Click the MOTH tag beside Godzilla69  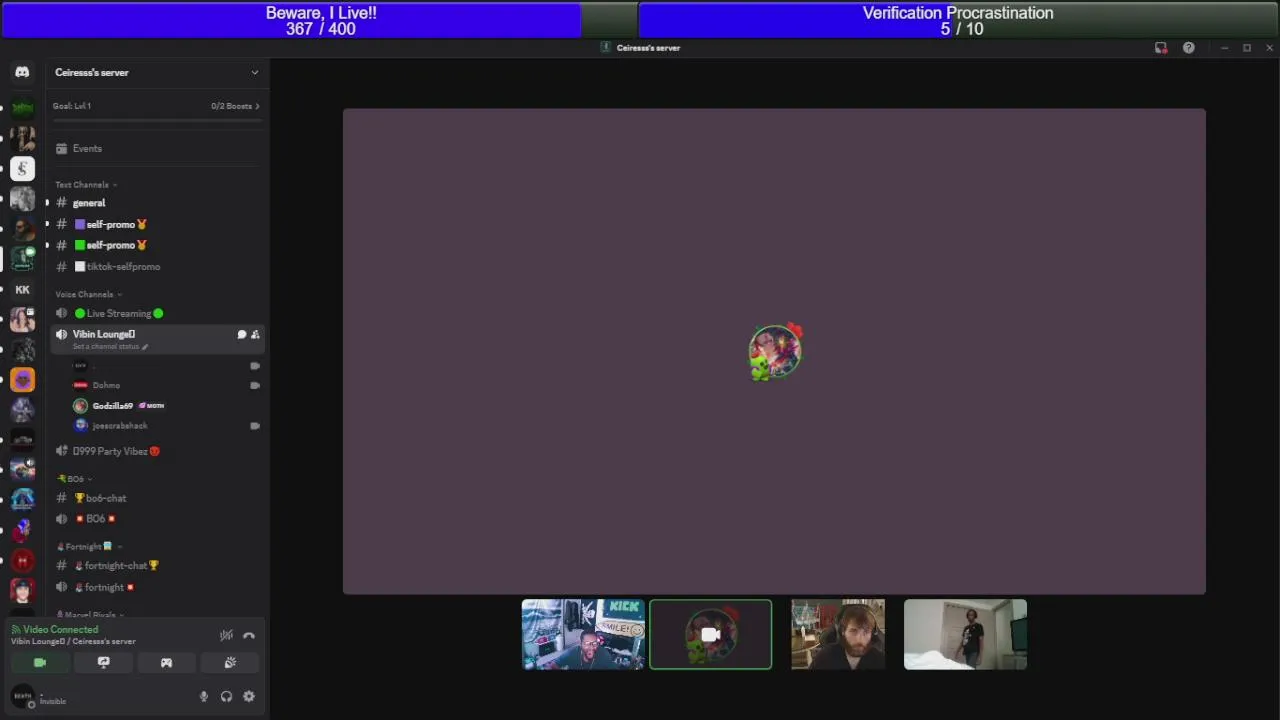[151, 406]
